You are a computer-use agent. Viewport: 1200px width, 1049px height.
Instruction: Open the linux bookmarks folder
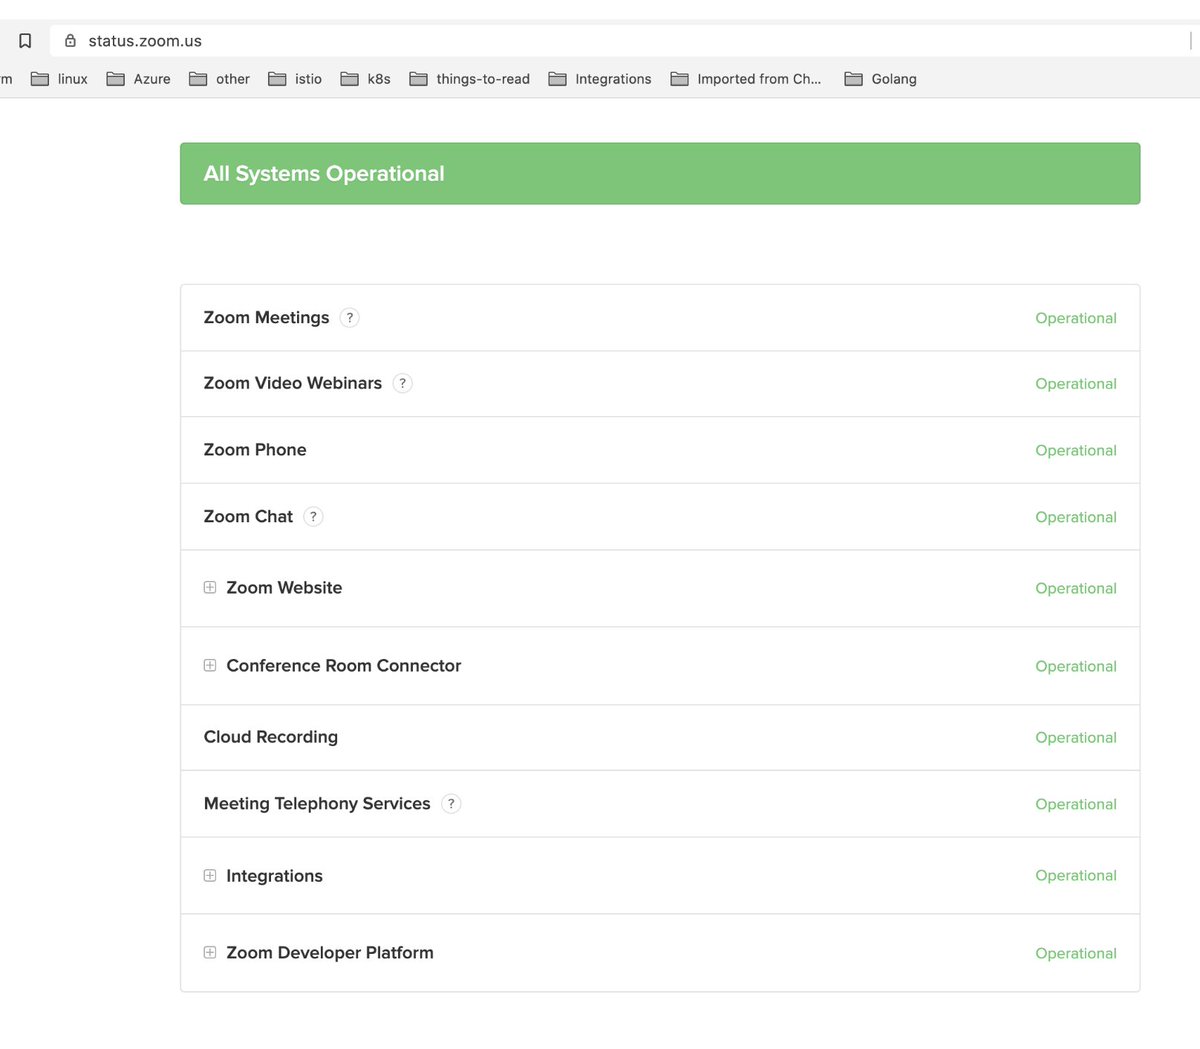[x=59, y=79]
